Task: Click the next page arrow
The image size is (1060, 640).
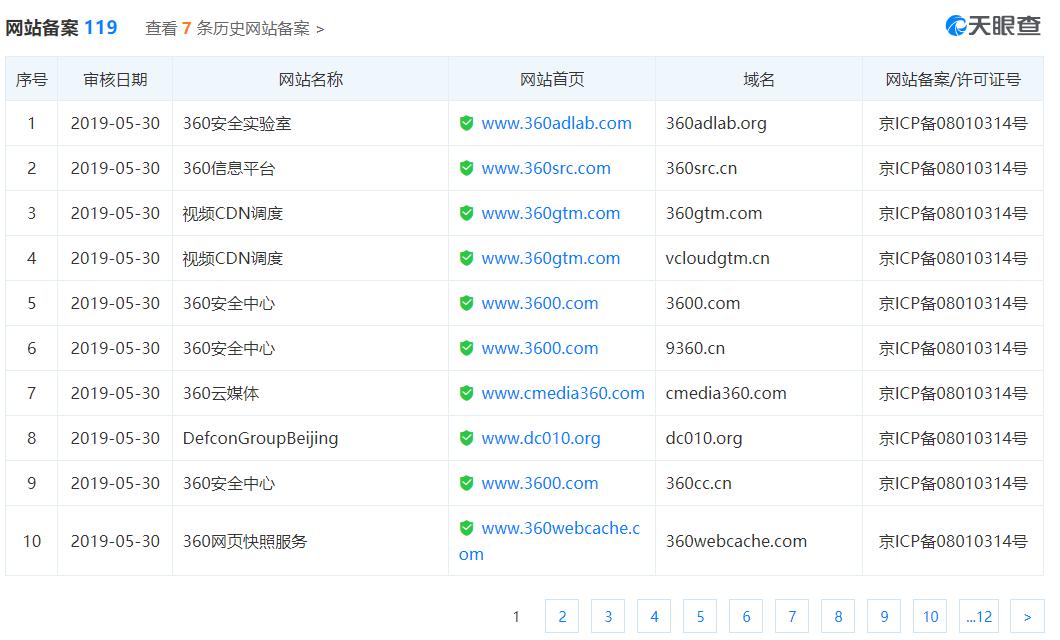Action: (x=1026, y=616)
